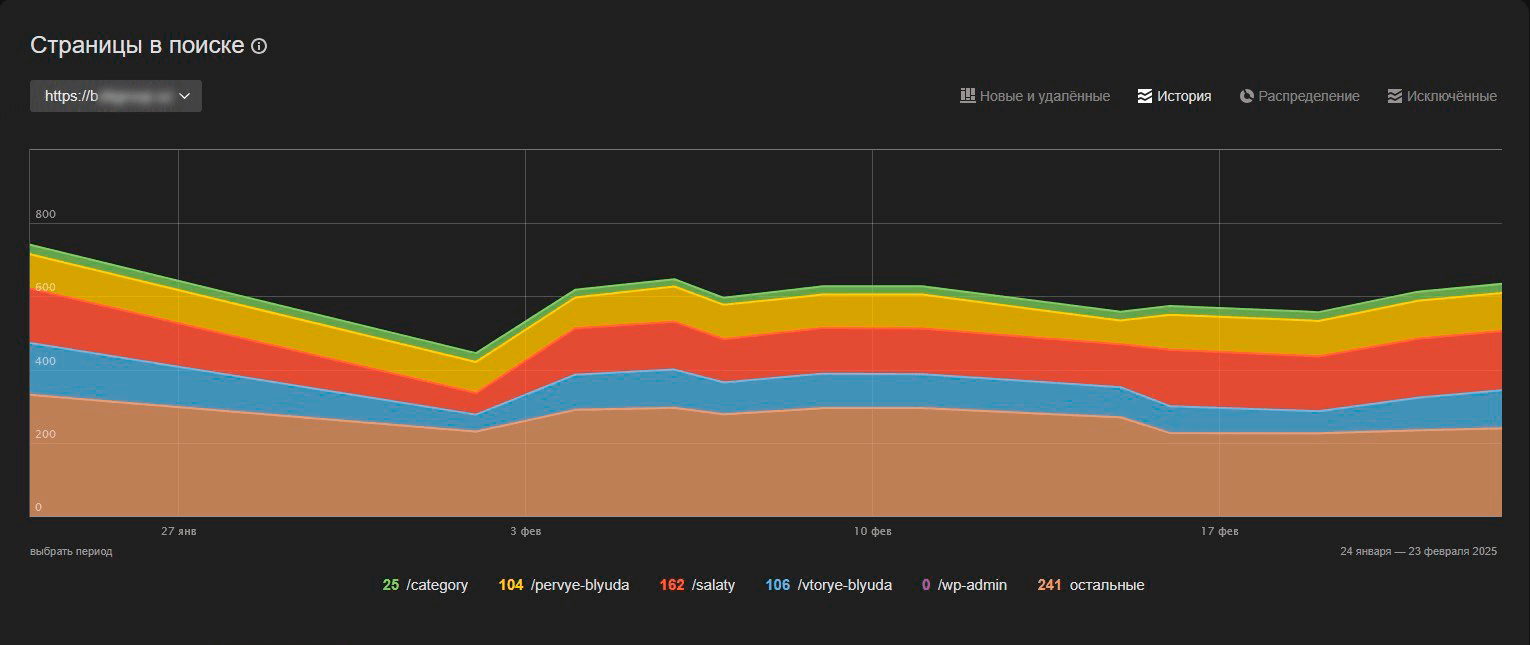This screenshot has width=1530, height=645.
Task: Click the 10 фев axis label
Action: [x=873, y=531]
